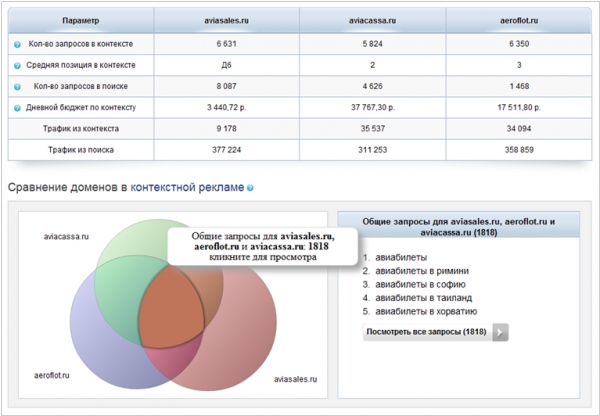This screenshot has height=416, width=600.
Task: Click the value "6 631" cell
Action: 227,44
